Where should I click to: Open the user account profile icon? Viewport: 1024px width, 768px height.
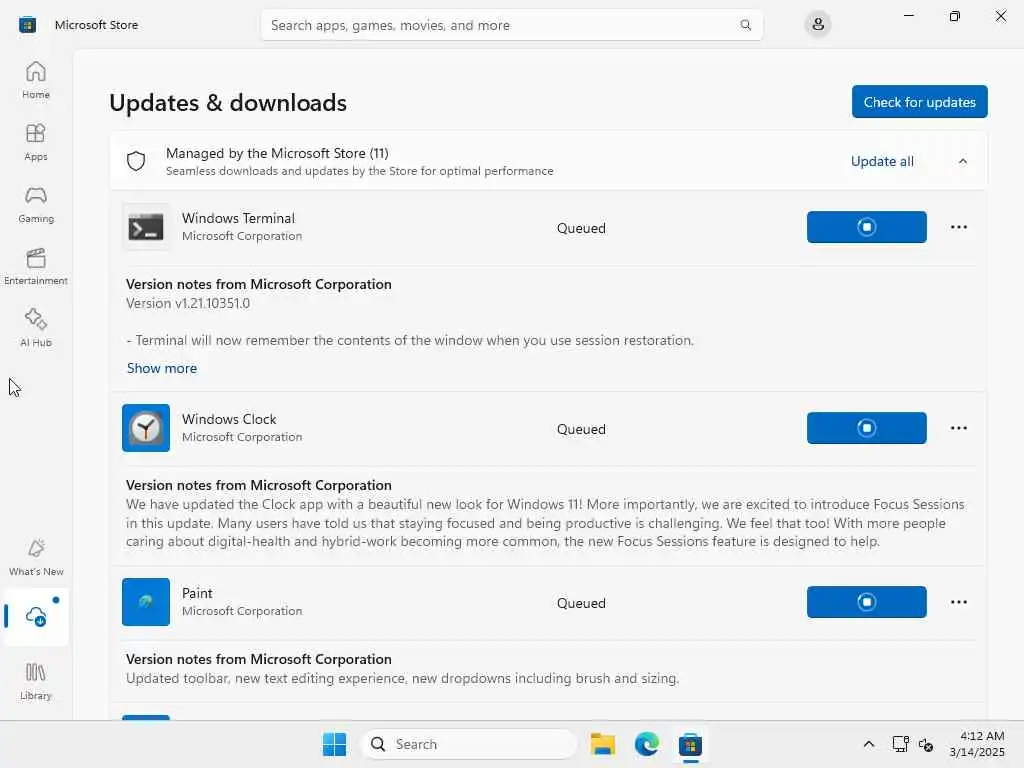(817, 25)
